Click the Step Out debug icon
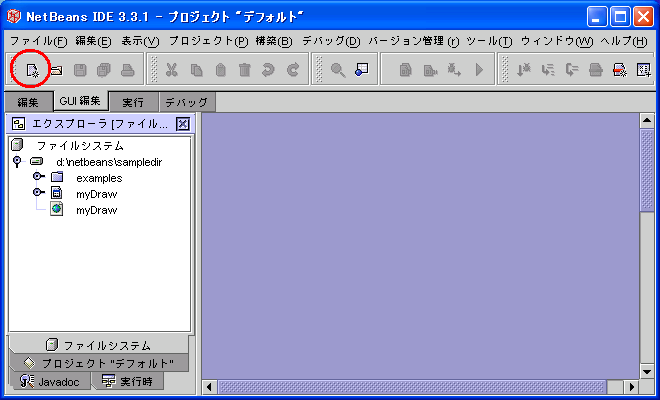This screenshot has height=400, width=660. [x=572, y=70]
